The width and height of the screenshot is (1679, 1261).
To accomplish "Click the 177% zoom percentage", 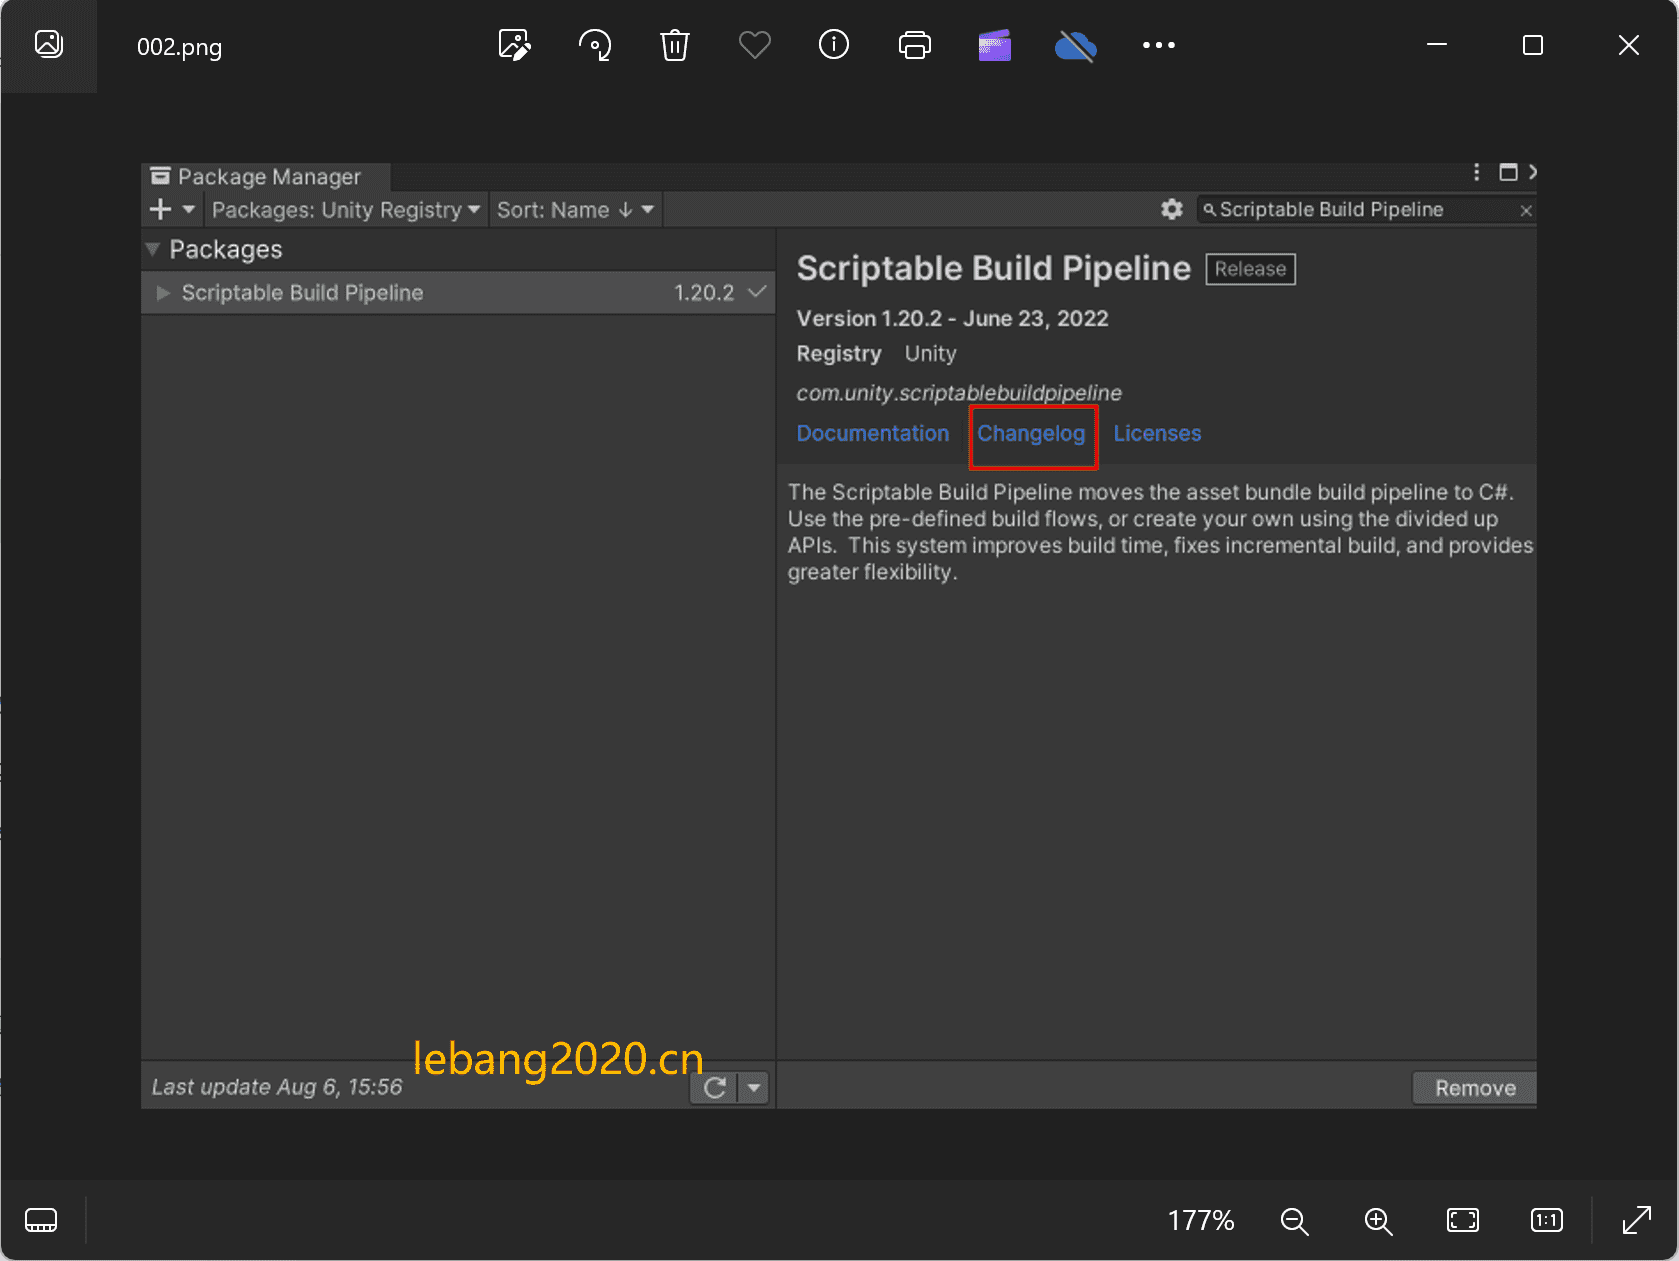I will tap(1201, 1220).
